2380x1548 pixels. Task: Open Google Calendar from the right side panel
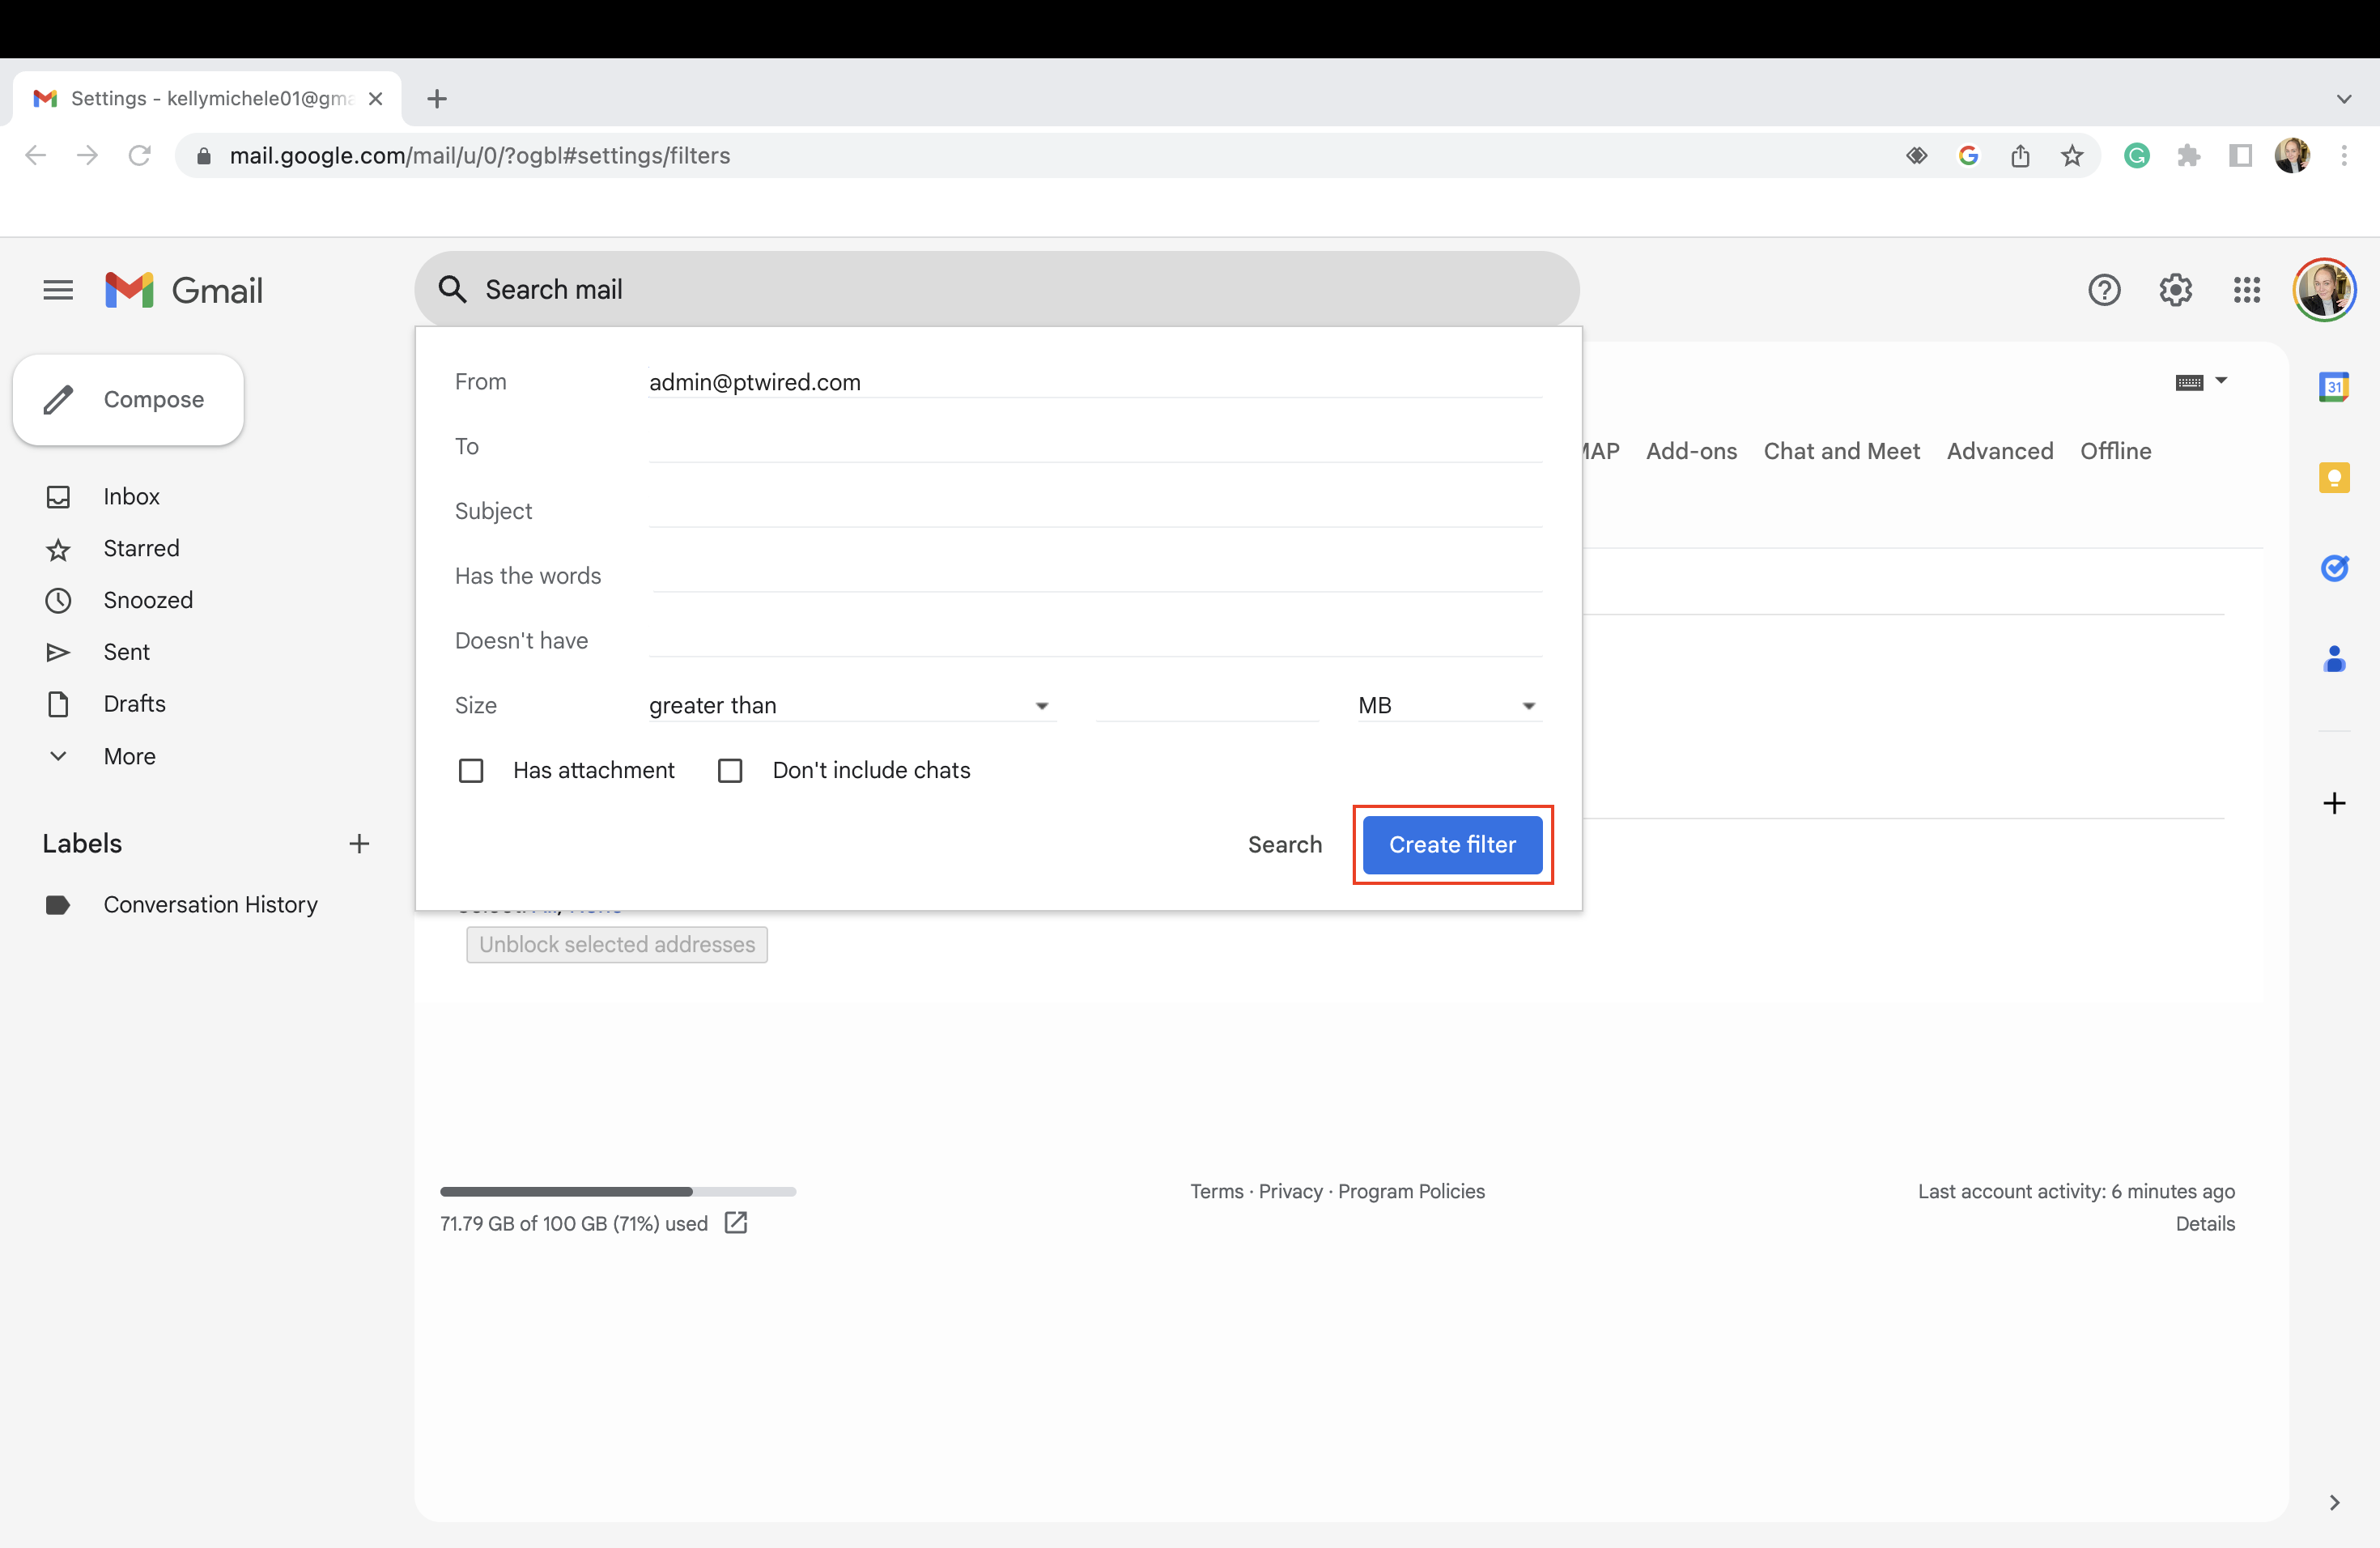(x=2335, y=387)
